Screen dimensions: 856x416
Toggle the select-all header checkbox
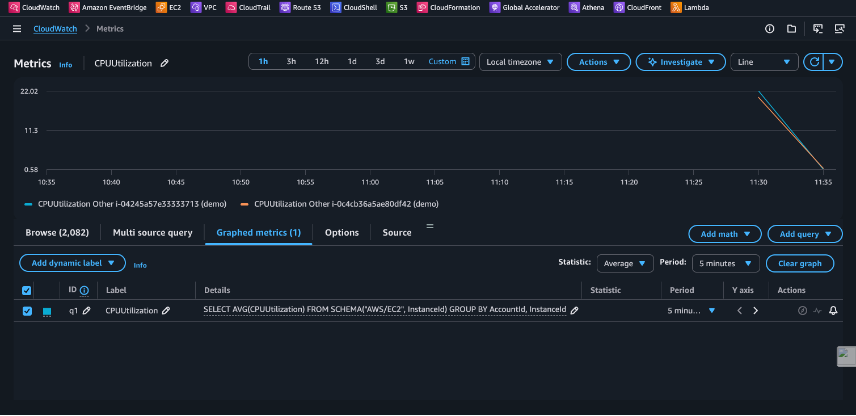(26, 290)
